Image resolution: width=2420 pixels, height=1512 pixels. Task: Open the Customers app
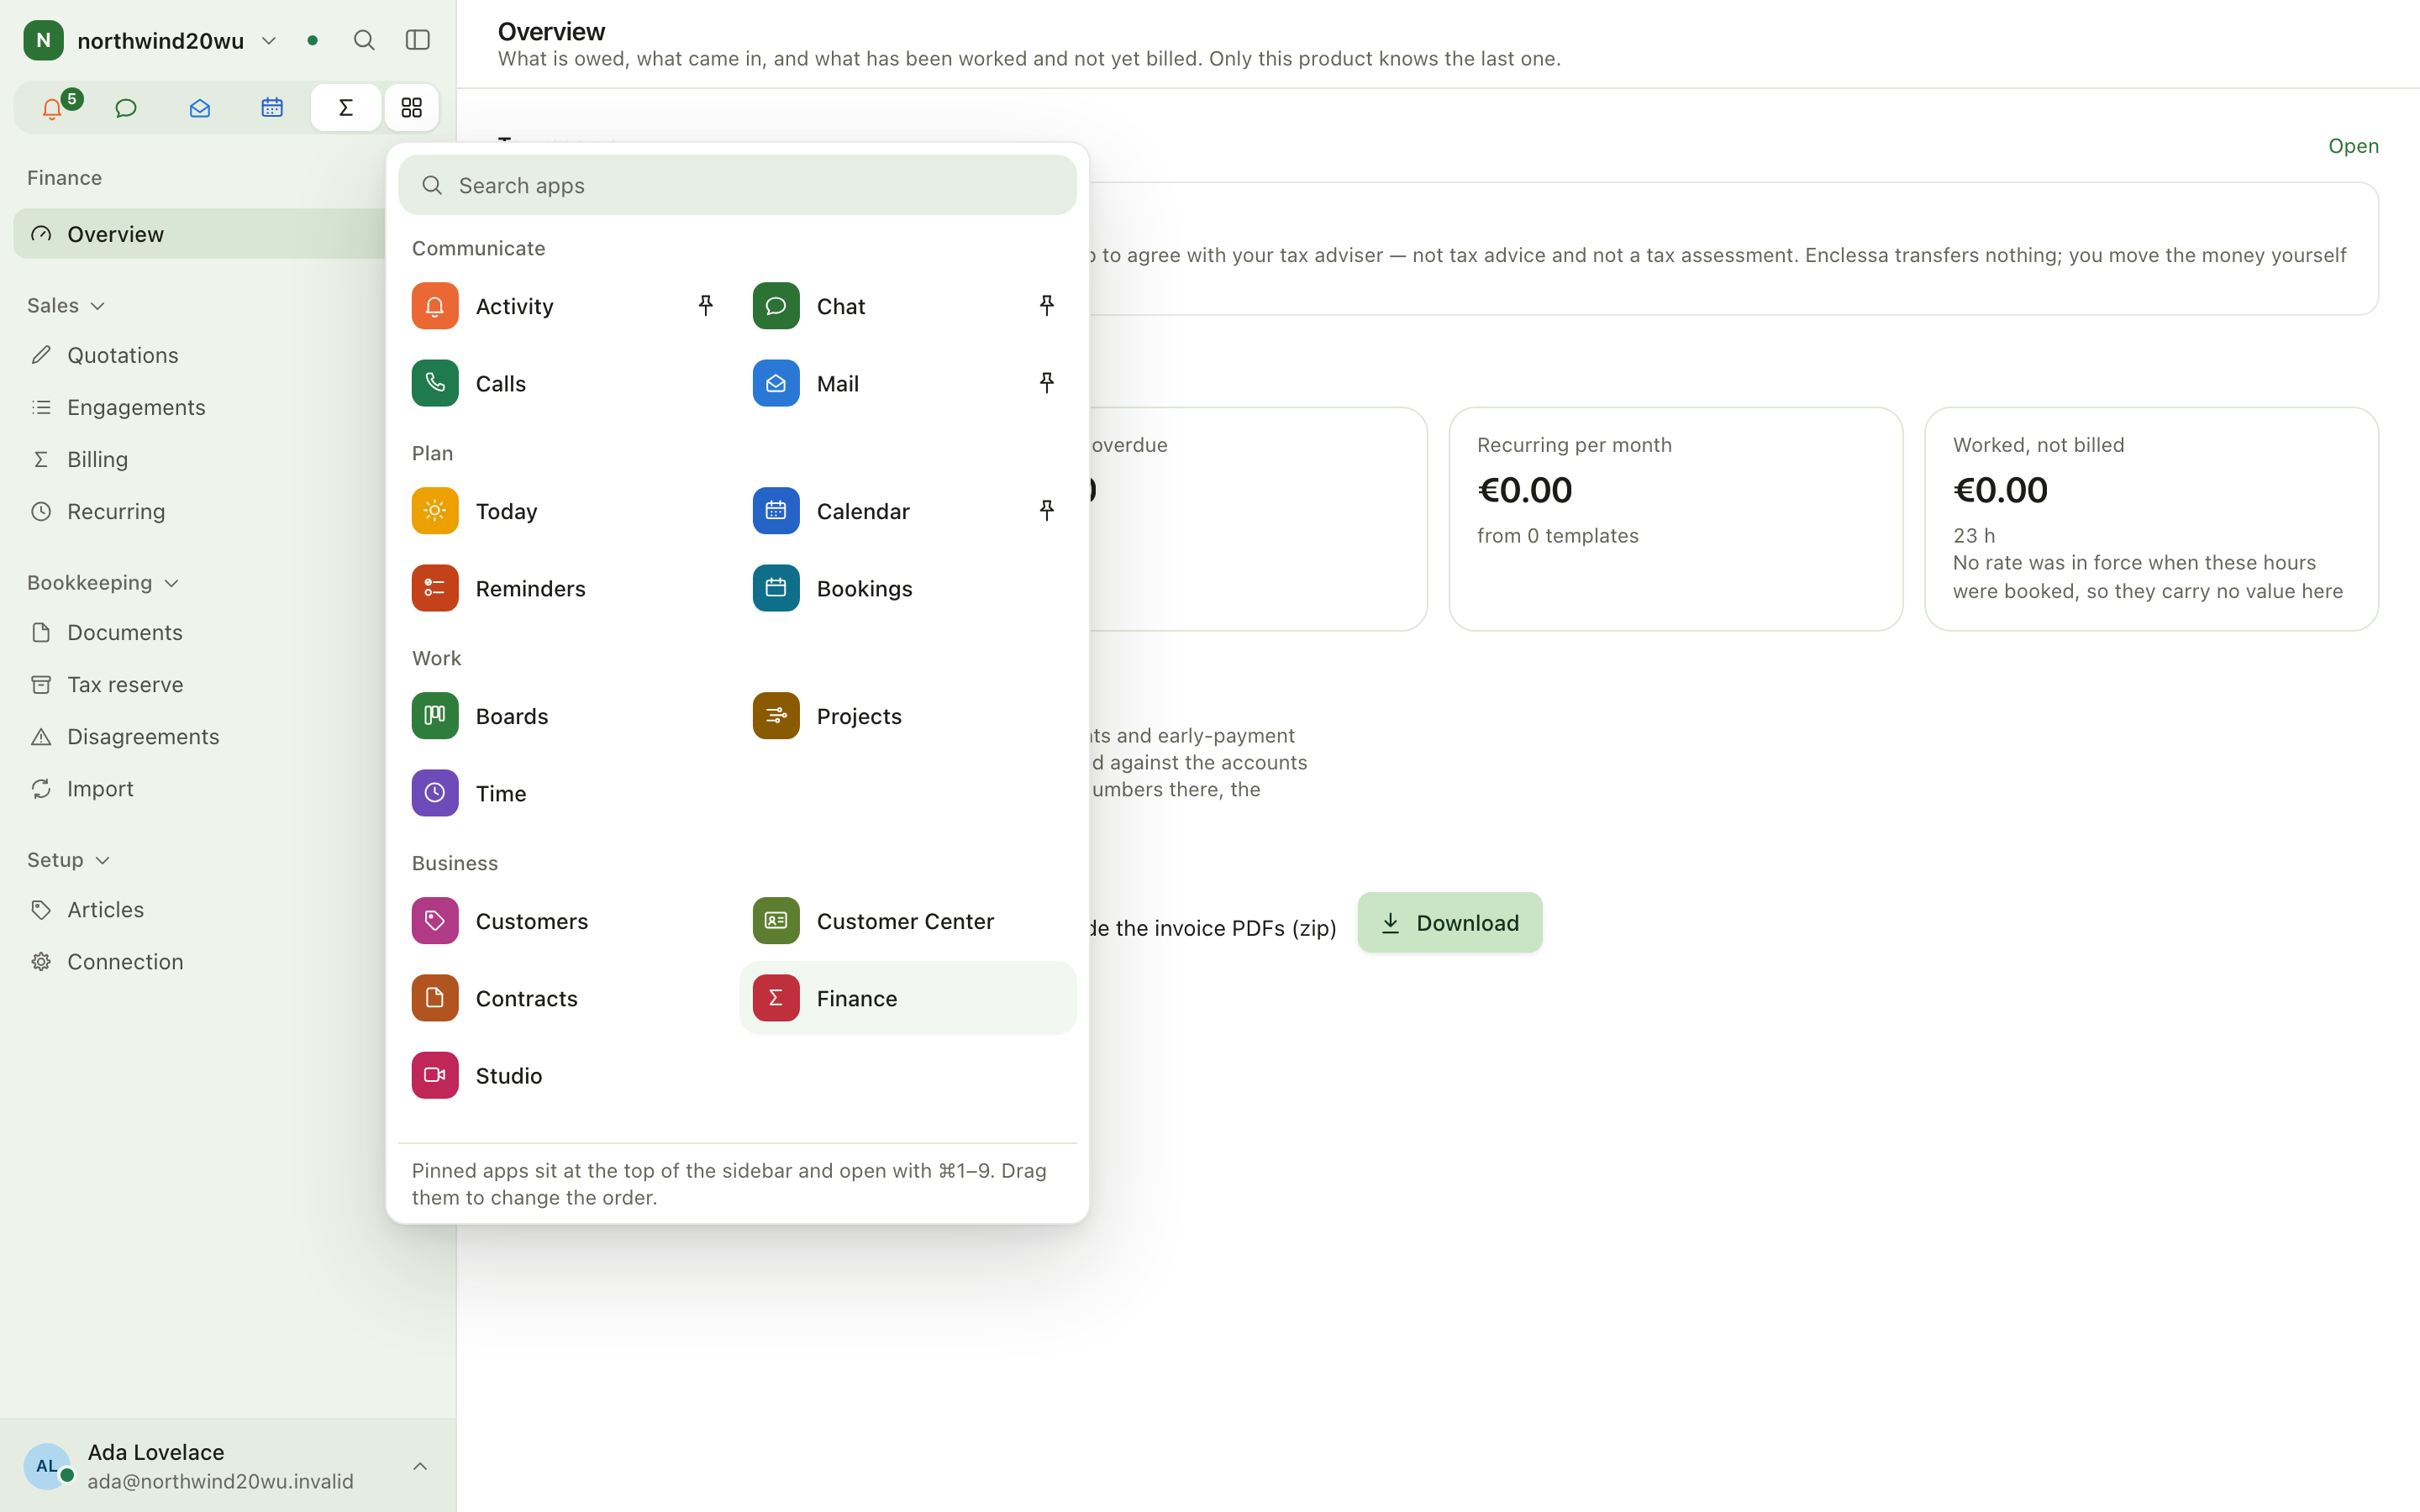tap(566, 921)
